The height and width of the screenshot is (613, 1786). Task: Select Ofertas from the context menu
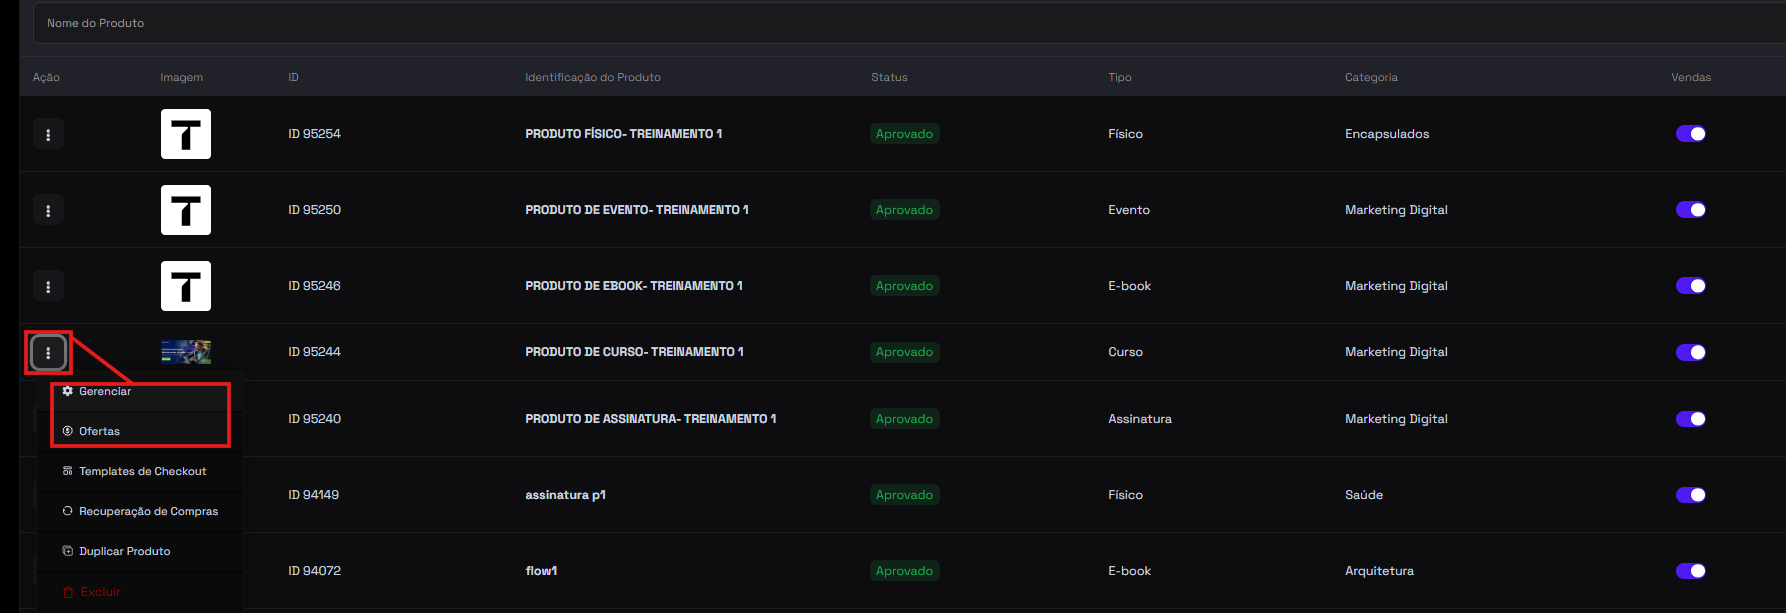[99, 432]
